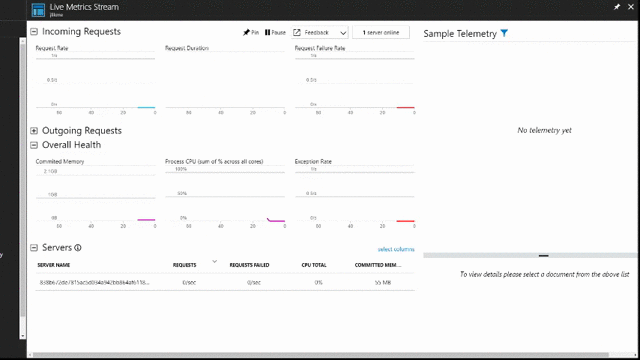
Task: Open the Sample Telemetry filter
Action: pyautogui.click(x=504, y=33)
